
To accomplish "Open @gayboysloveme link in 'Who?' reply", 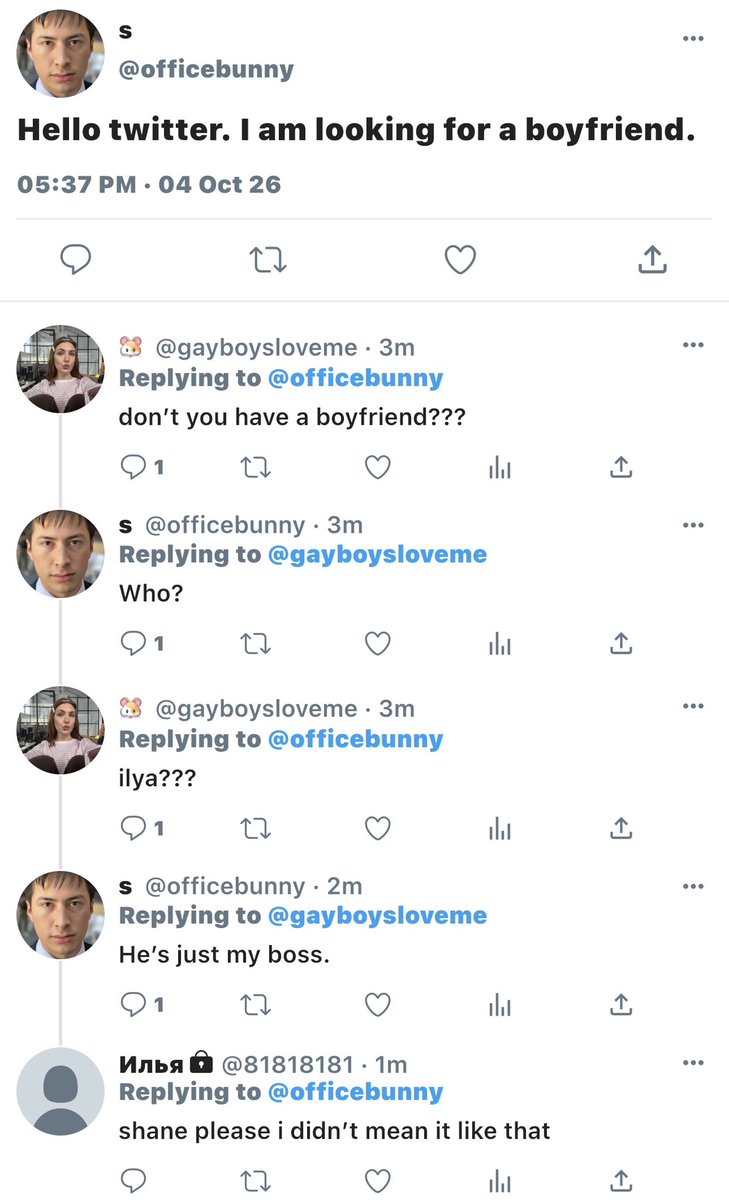I will [x=377, y=555].
